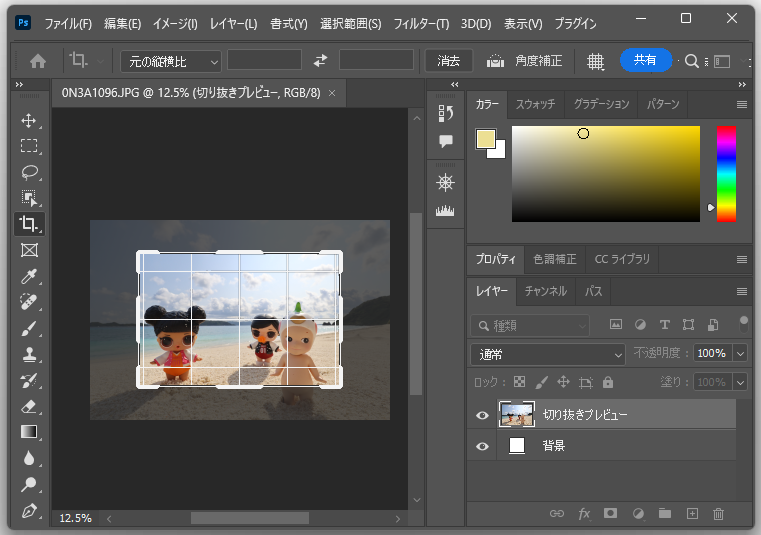Create a new adjustment layer
The height and width of the screenshot is (535, 761).
point(638,514)
